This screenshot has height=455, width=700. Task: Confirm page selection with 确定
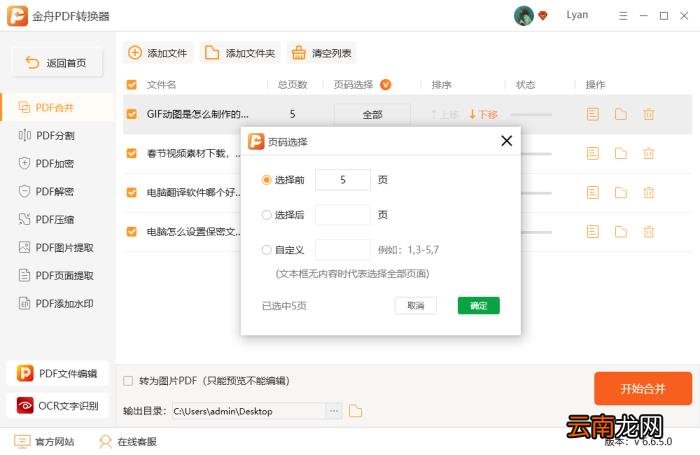click(x=479, y=305)
